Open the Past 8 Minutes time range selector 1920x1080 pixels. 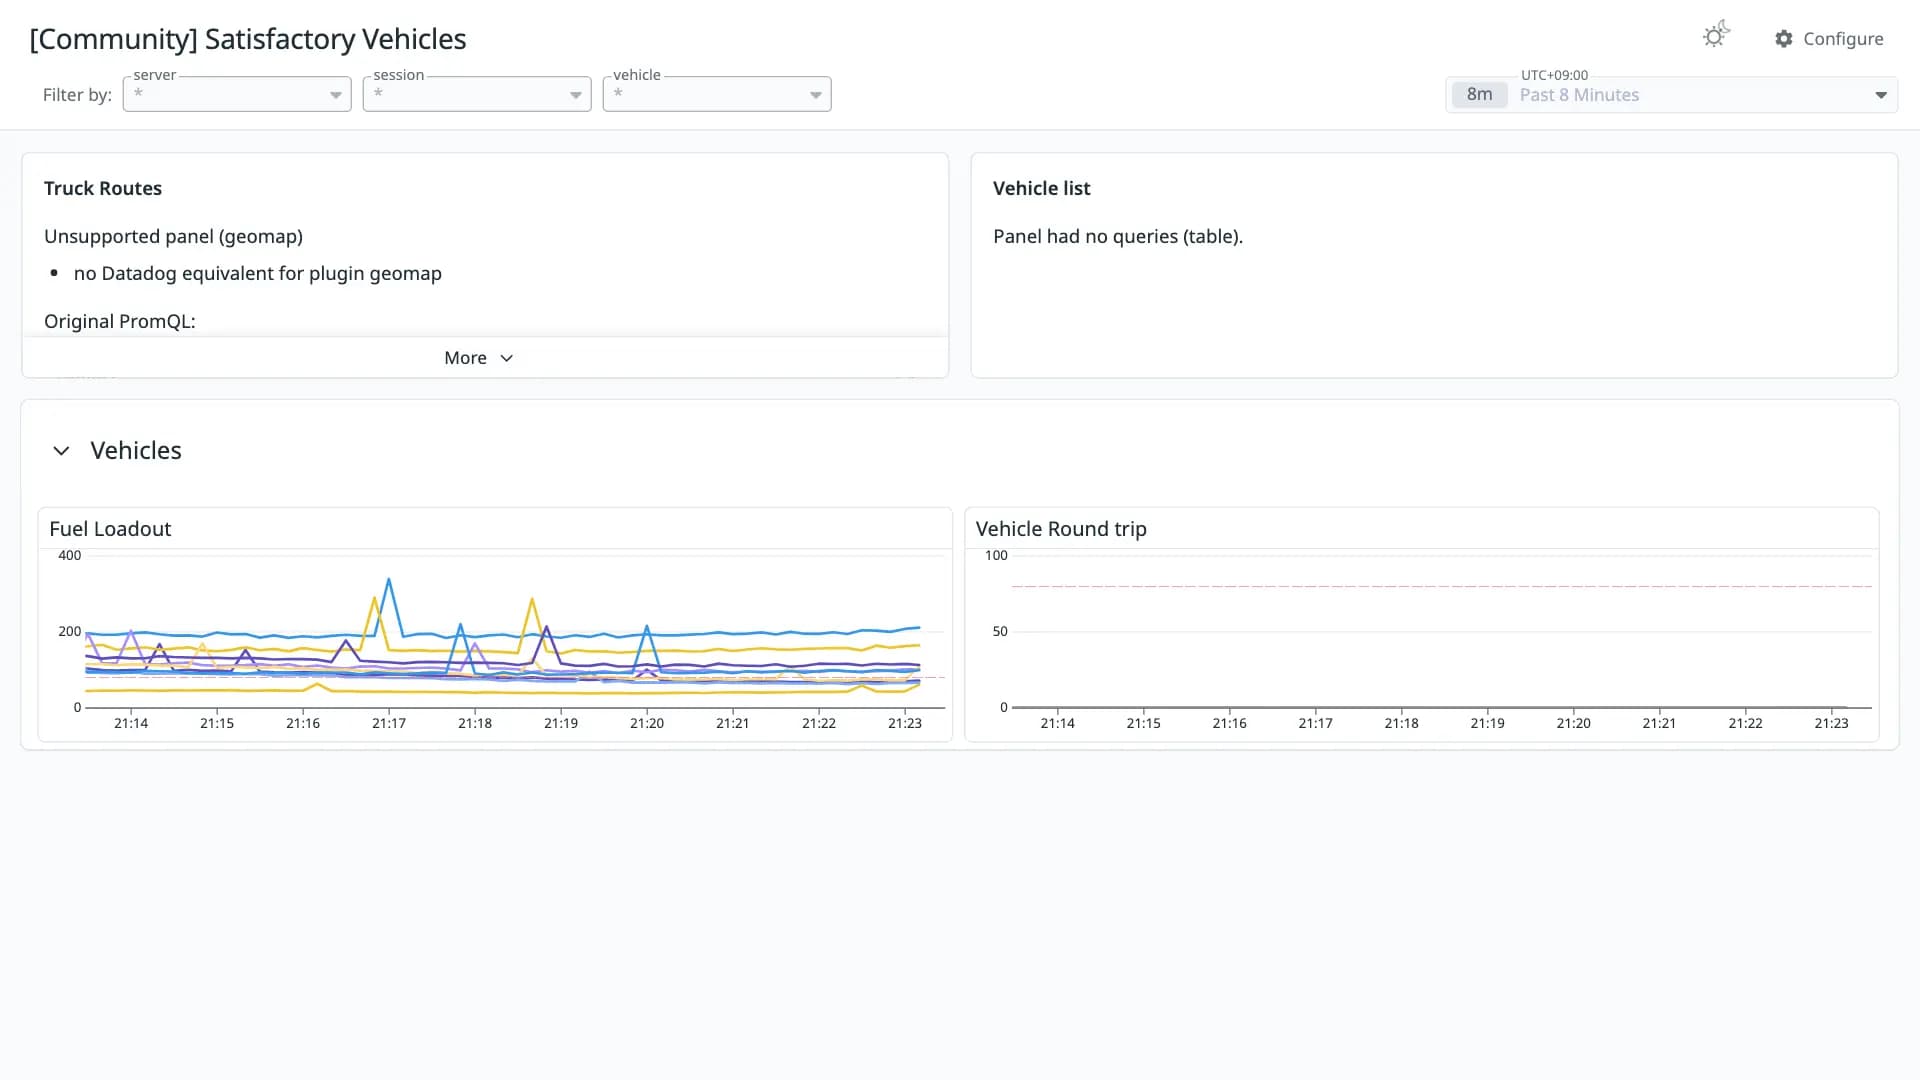coord(1671,95)
